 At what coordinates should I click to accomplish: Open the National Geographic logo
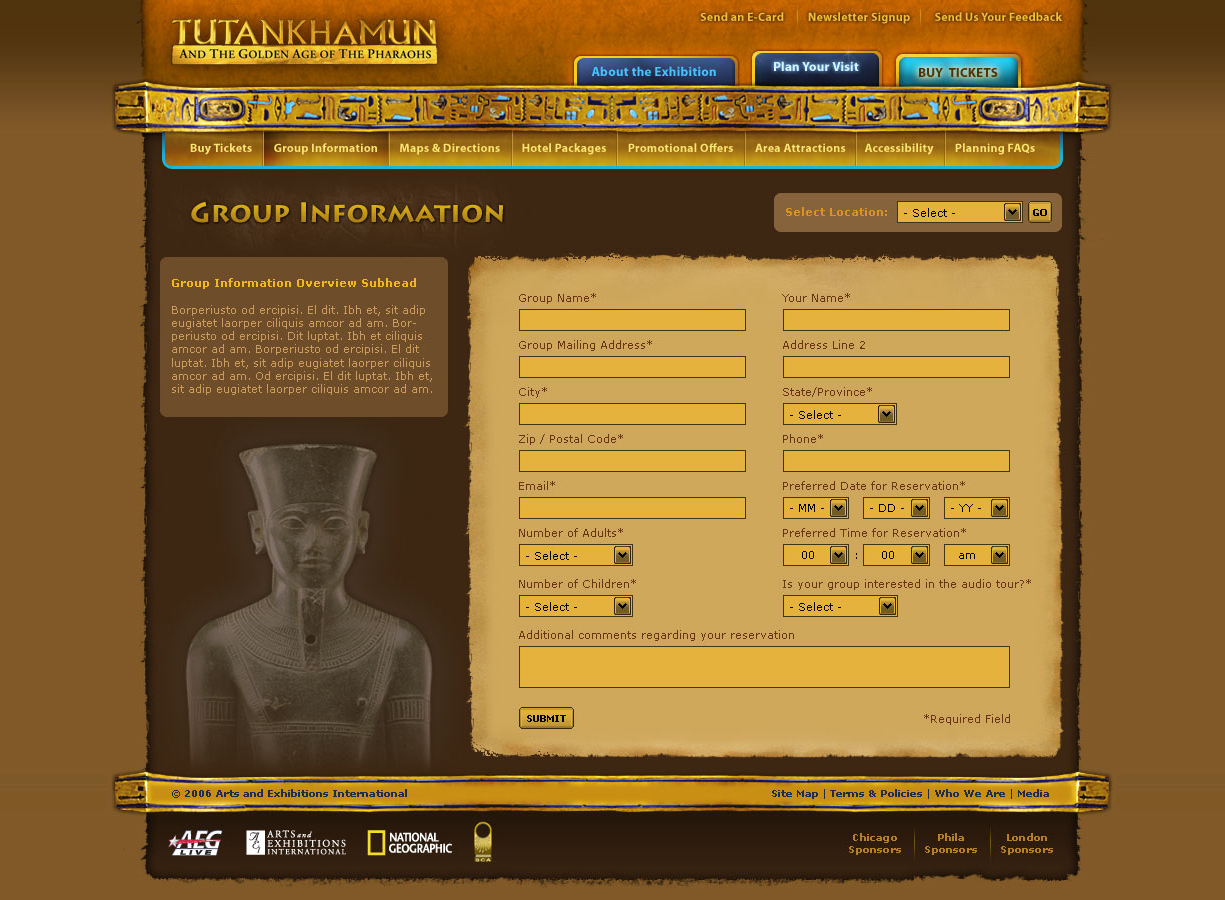point(410,843)
